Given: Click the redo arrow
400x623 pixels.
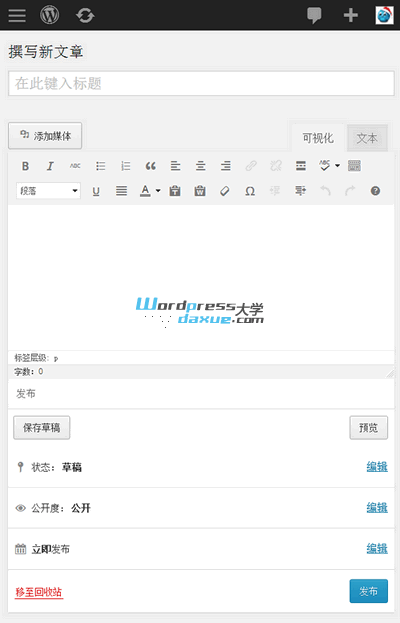Looking at the screenshot, I should point(350,191).
